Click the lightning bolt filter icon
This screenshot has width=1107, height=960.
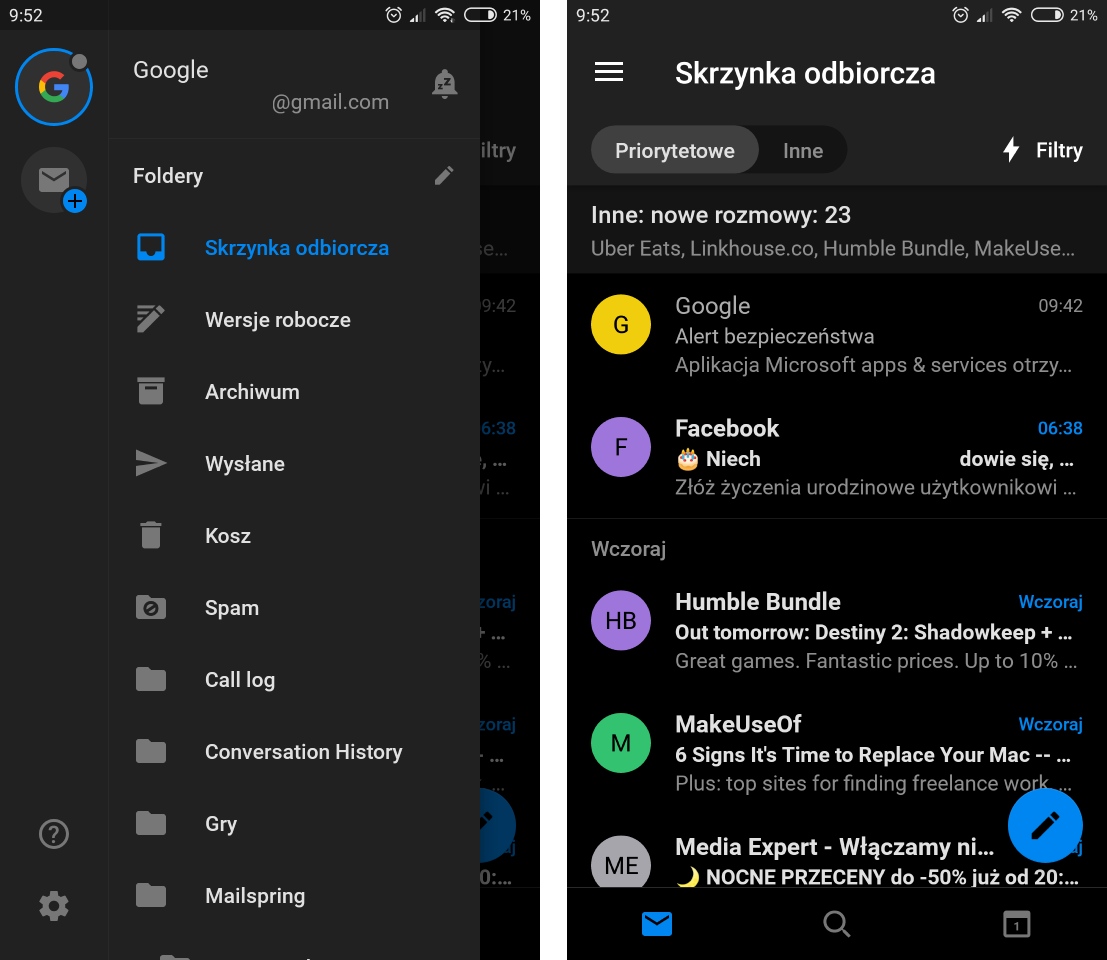point(1011,150)
